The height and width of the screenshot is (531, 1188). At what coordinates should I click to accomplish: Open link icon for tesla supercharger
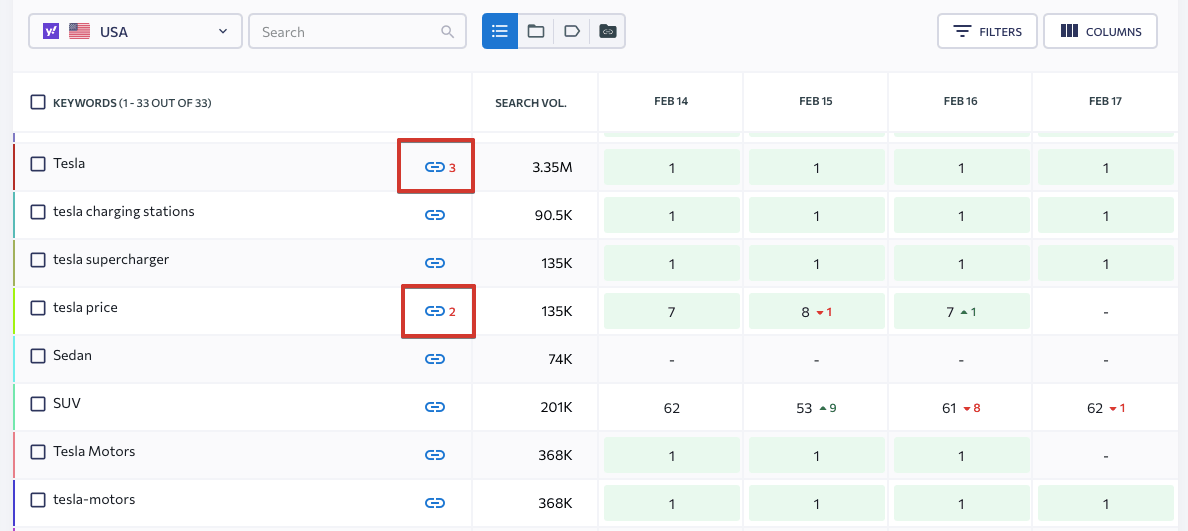point(434,263)
